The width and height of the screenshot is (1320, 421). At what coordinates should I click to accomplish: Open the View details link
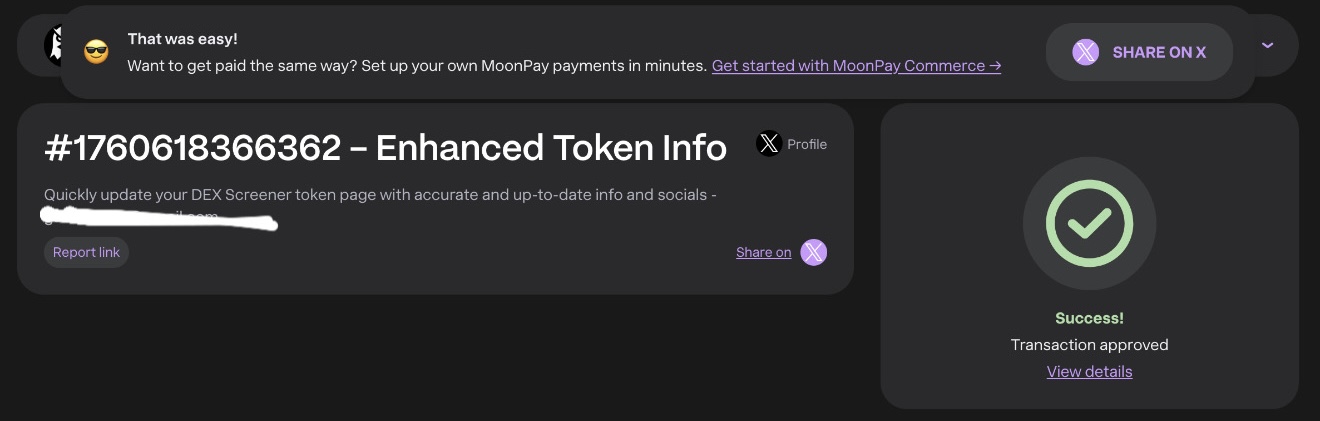tap(1089, 372)
